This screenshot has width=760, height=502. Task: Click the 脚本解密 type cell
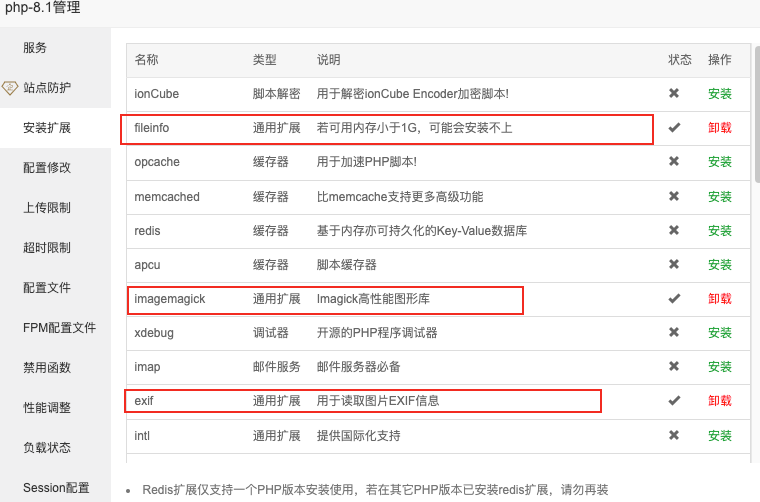point(276,94)
